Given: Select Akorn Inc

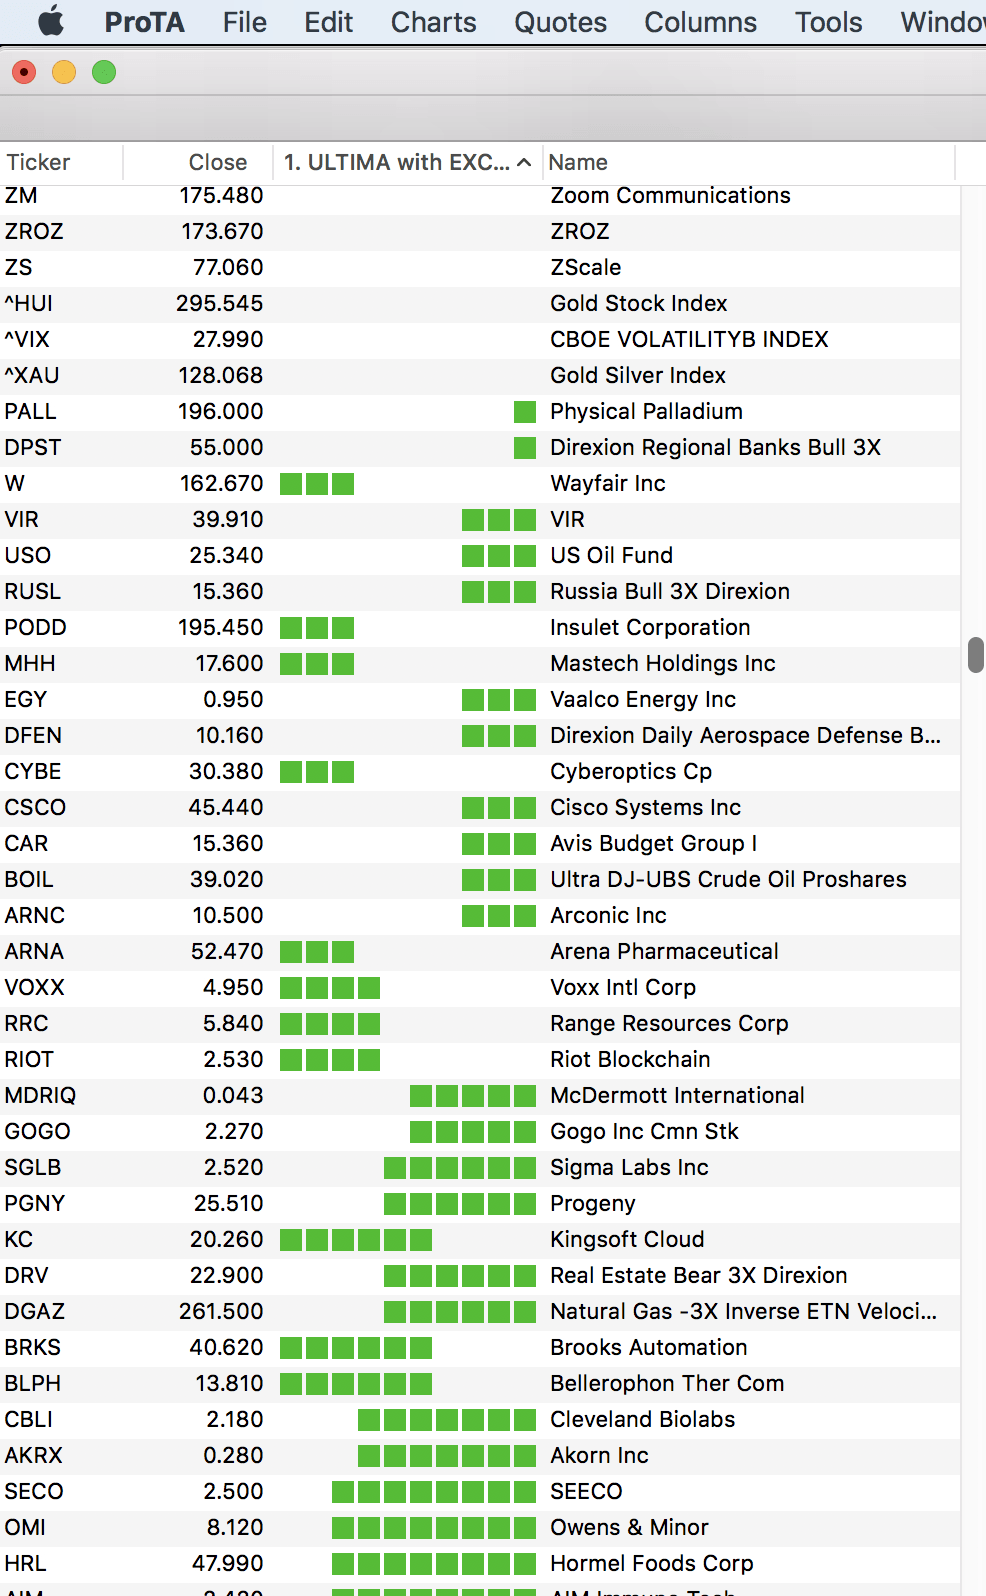Looking at the screenshot, I should [x=599, y=1455].
